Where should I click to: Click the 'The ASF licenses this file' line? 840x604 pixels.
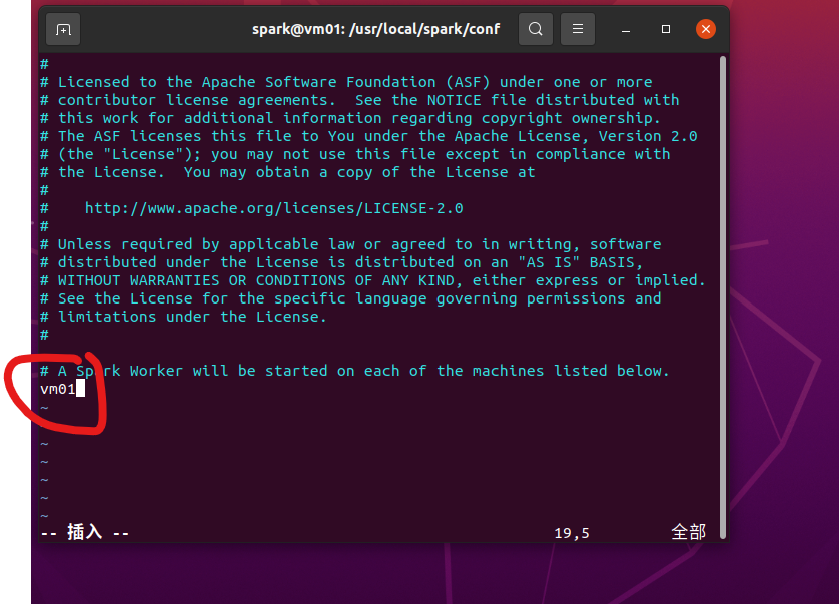tap(369, 136)
